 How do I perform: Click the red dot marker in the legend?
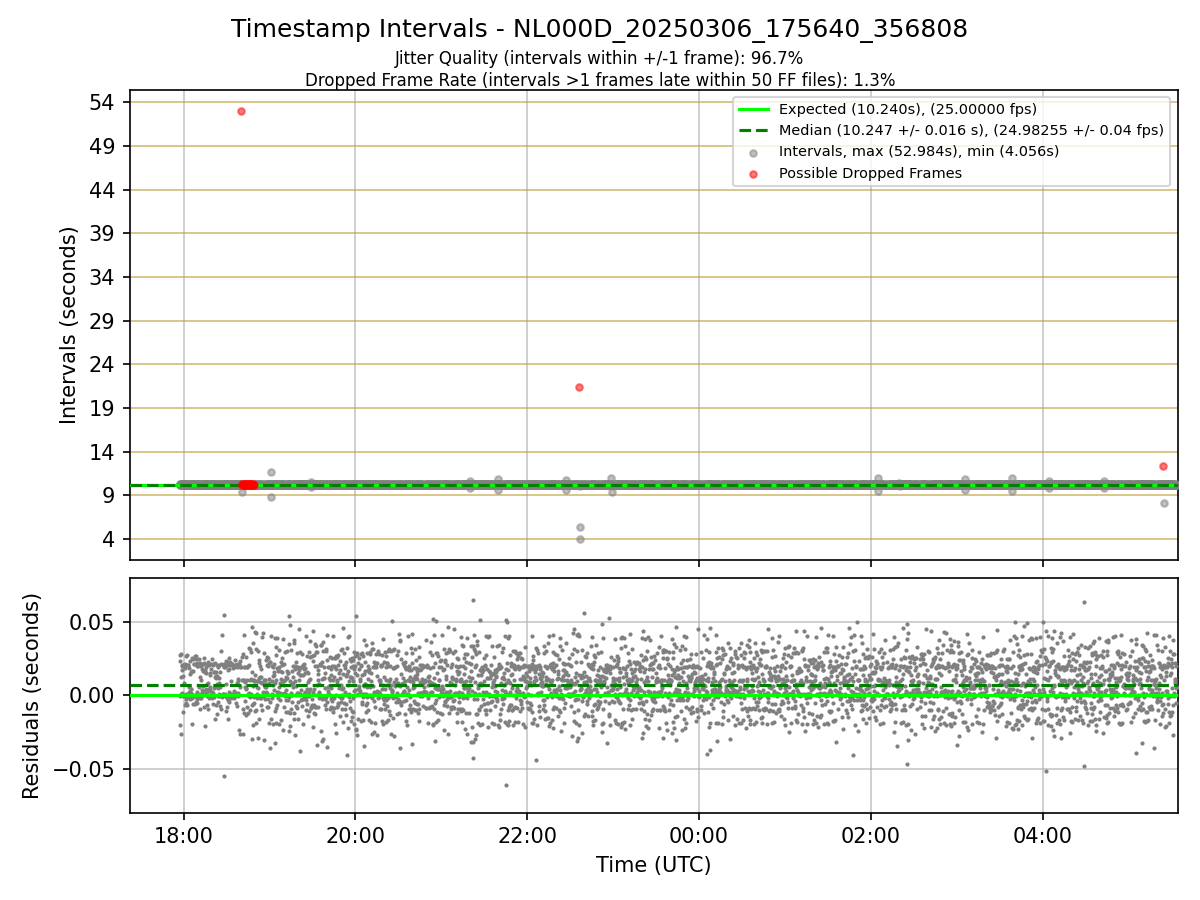754,174
